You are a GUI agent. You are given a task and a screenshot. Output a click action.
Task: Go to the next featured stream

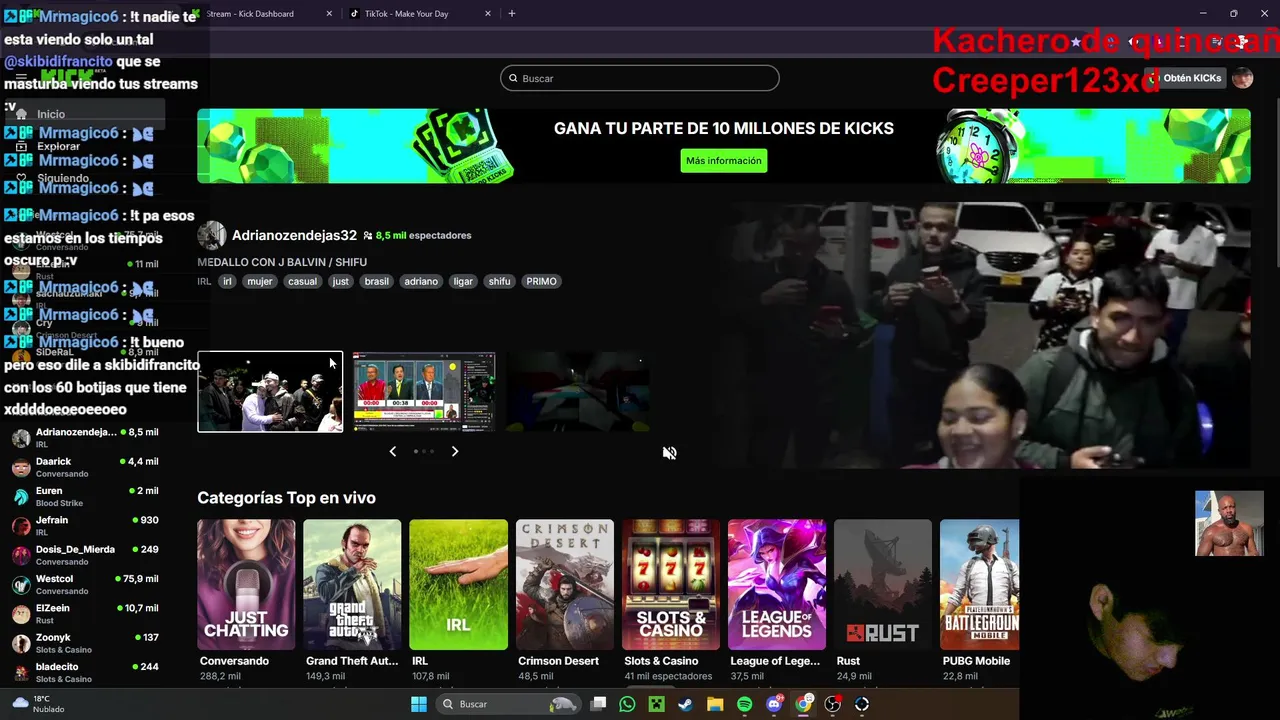[455, 452]
